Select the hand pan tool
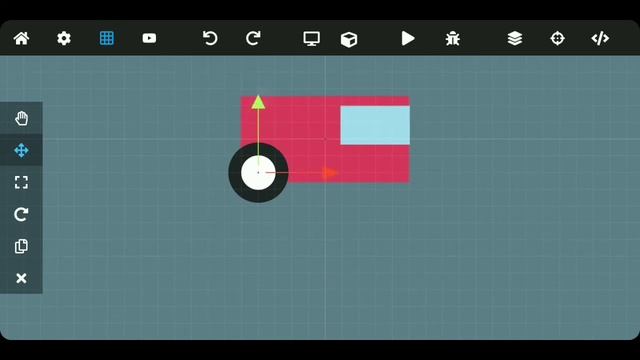The height and width of the screenshot is (360, 640). pos(21,118)
